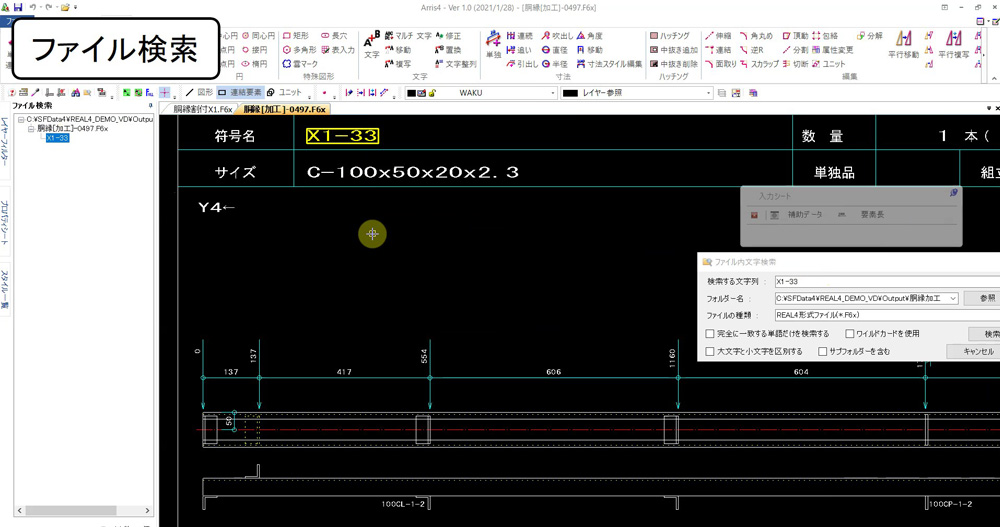1000x527 pixels.
Task: Open the レイヤーフィルター side tab
Action: [5, 138]
